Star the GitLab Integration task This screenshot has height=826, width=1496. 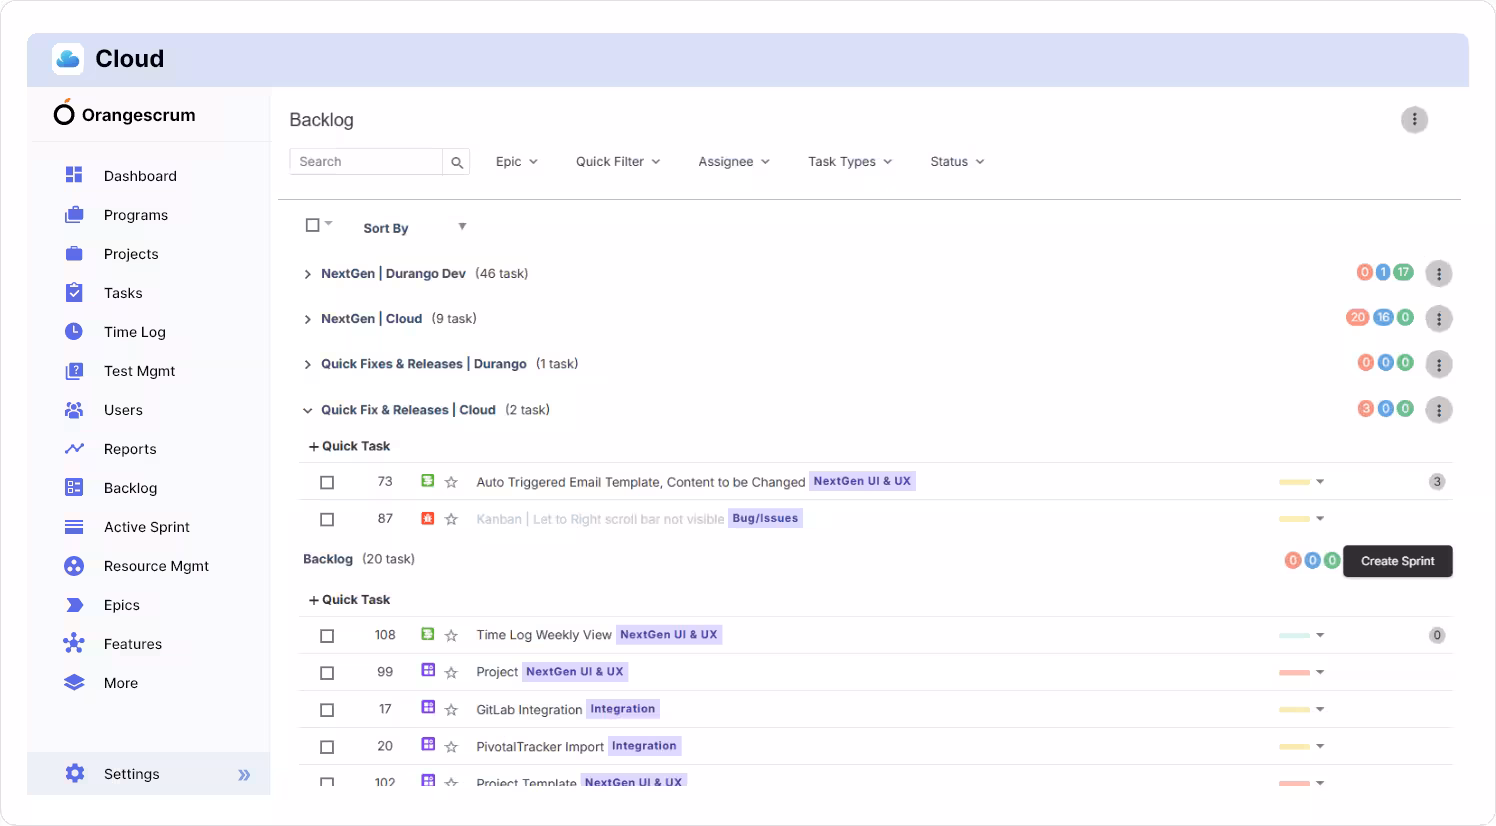[451, 710]
